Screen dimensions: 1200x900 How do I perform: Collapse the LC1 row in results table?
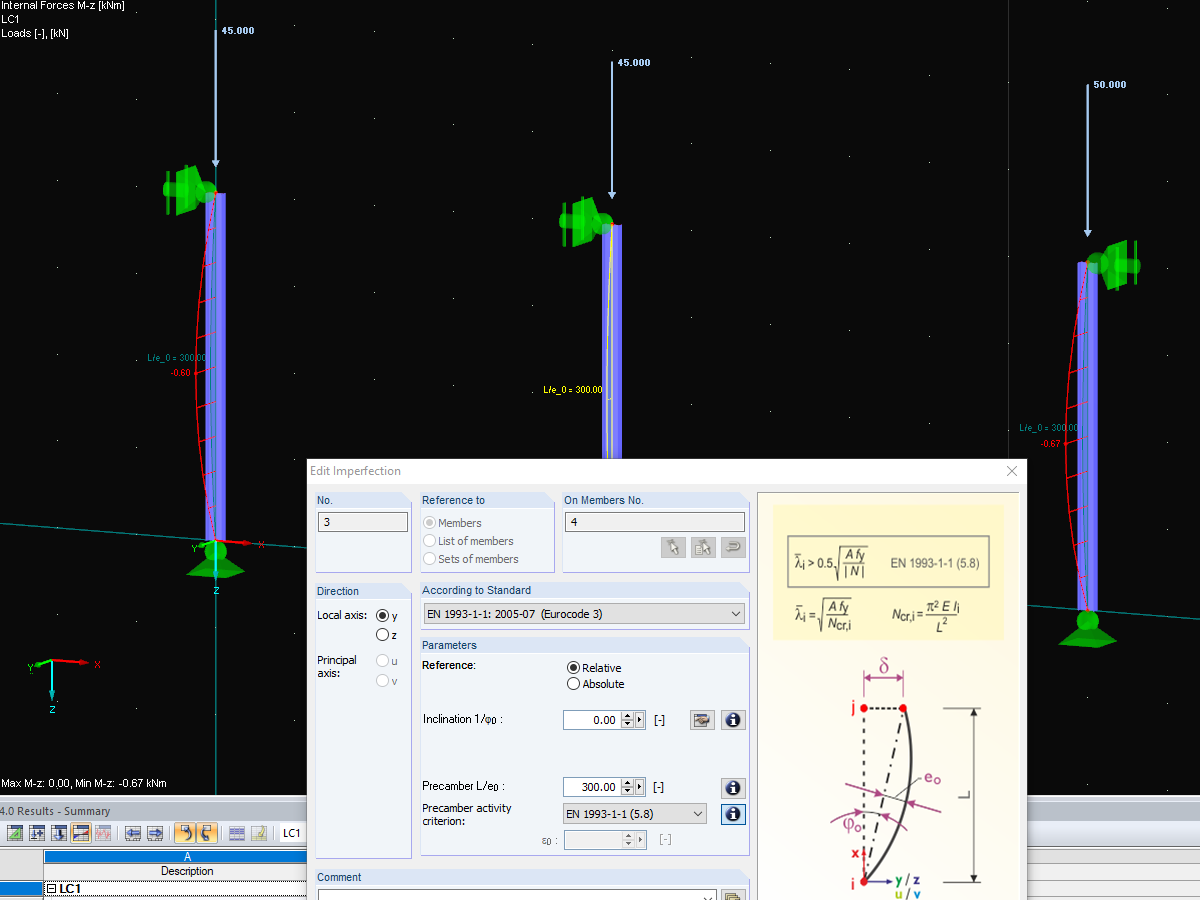[52, 889]
